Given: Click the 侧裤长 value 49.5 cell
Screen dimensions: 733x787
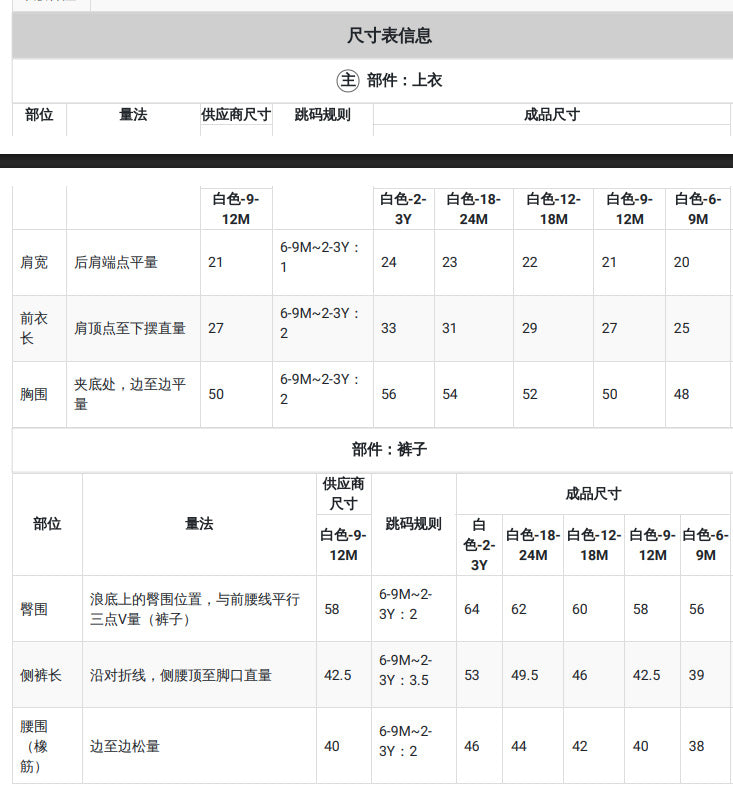Looking at the screenshot, I should (x=533, y=675).
